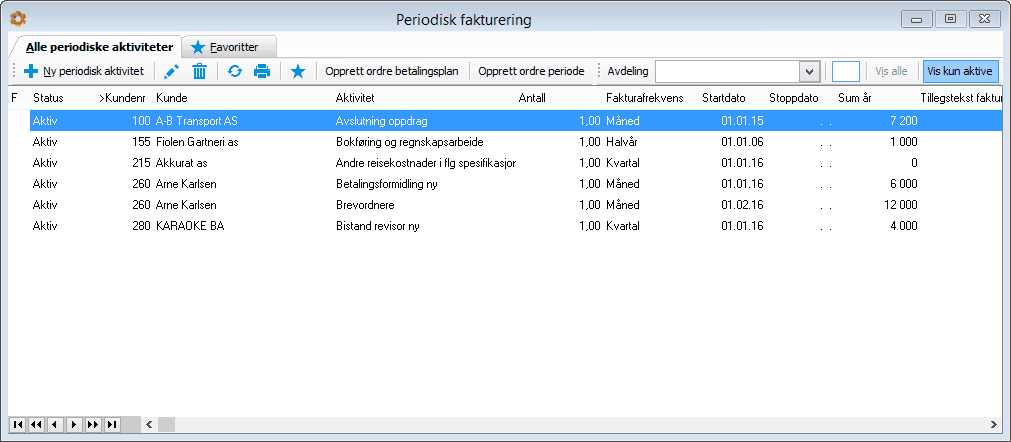Viewport: 1011px width, 442px height.
Task: Sort by Sum år column header
Action: [x=854, y=98]
